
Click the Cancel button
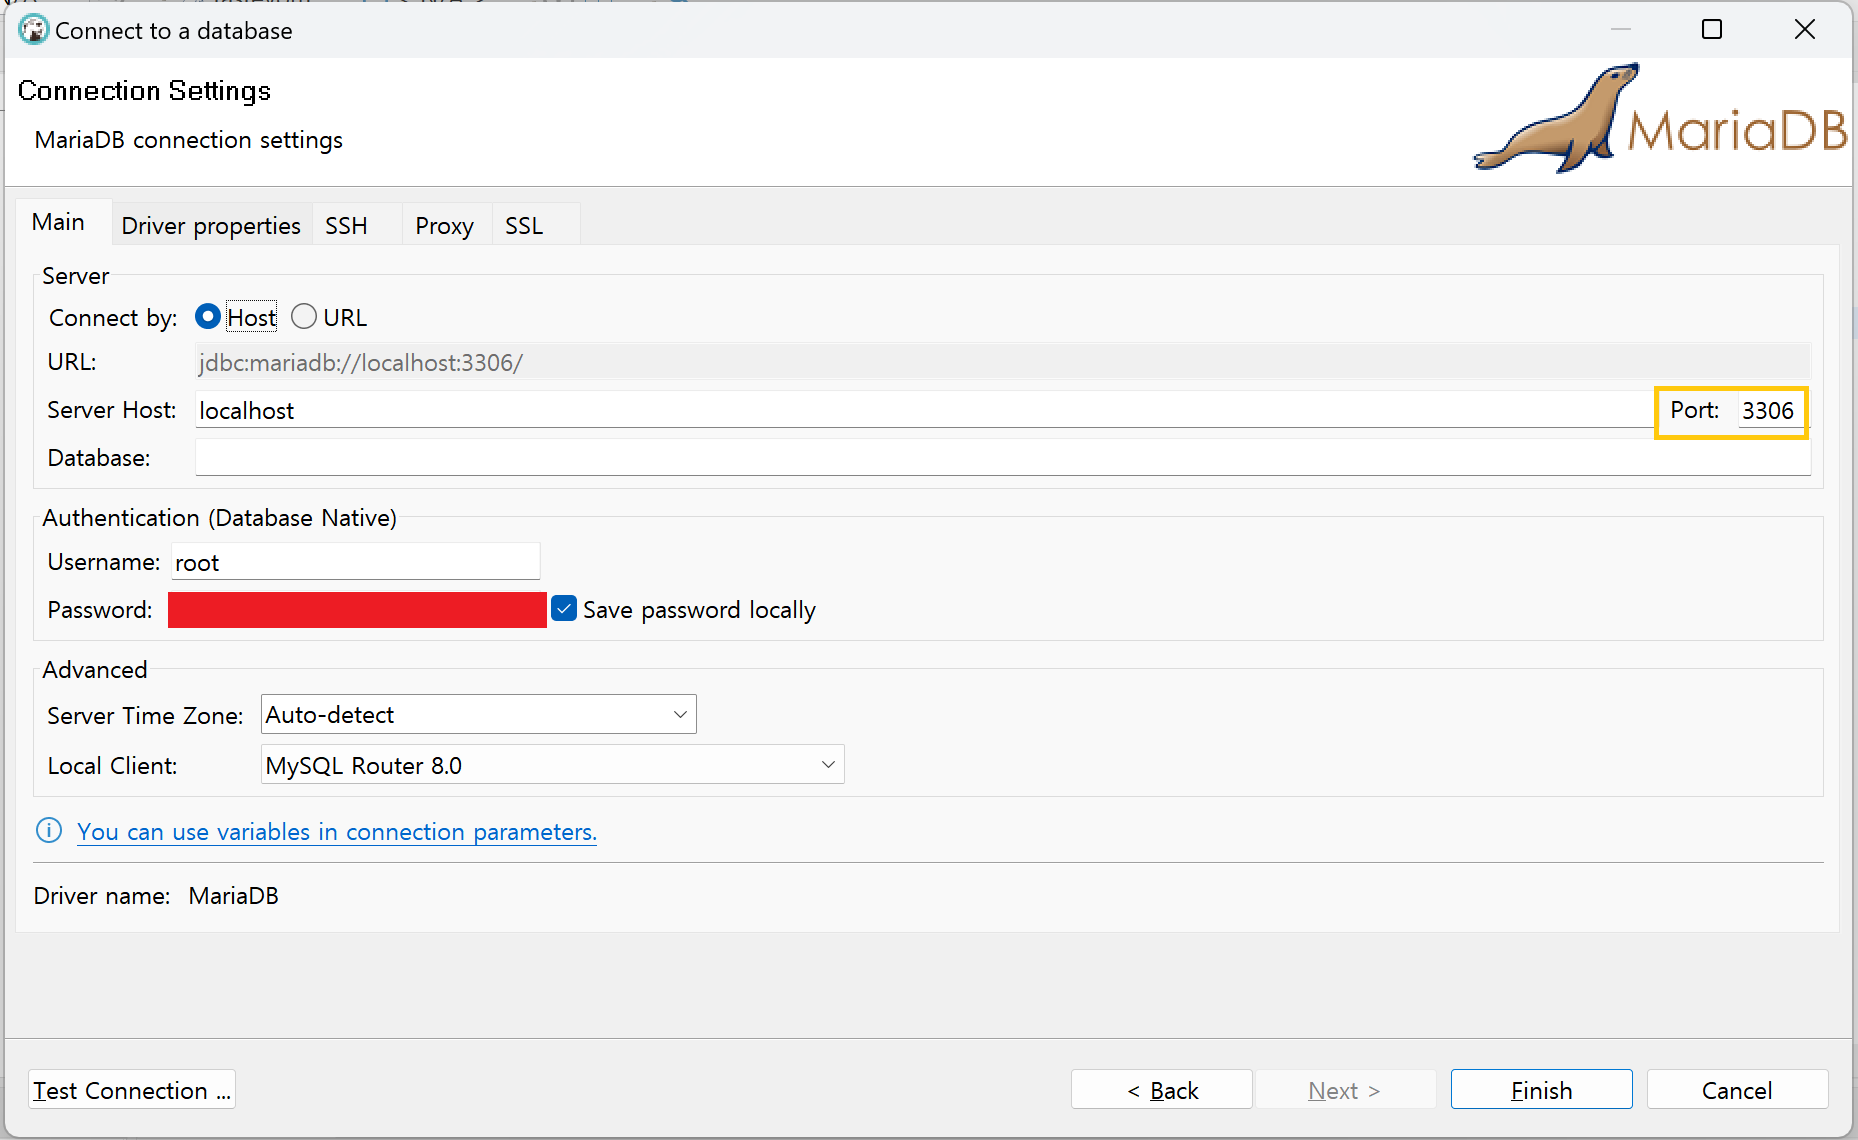(x=1737, y=1090)
